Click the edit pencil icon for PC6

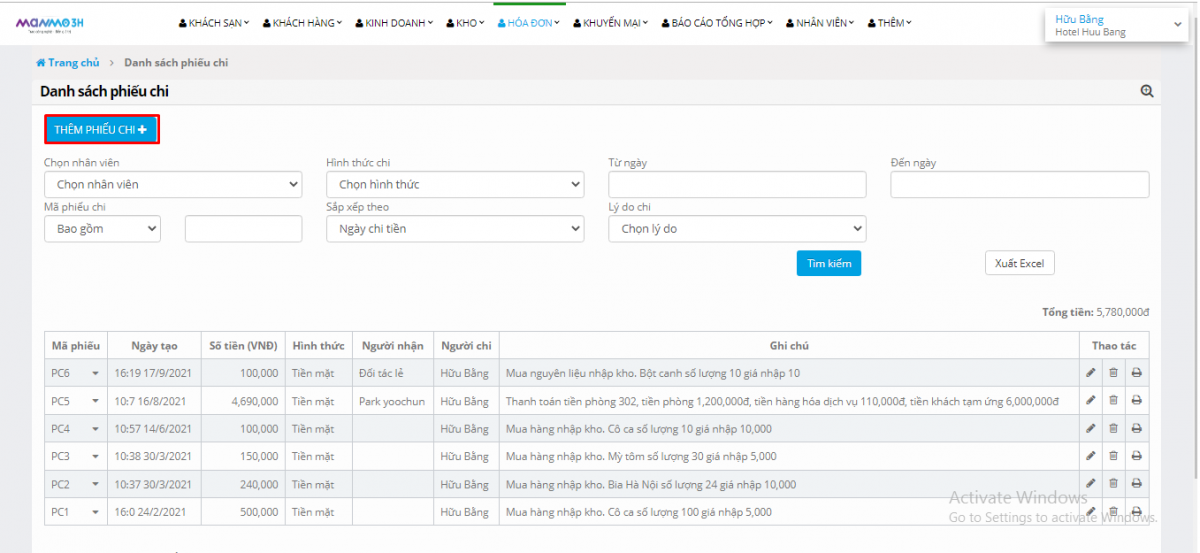pyautogui.click(x=1091, y=373)
